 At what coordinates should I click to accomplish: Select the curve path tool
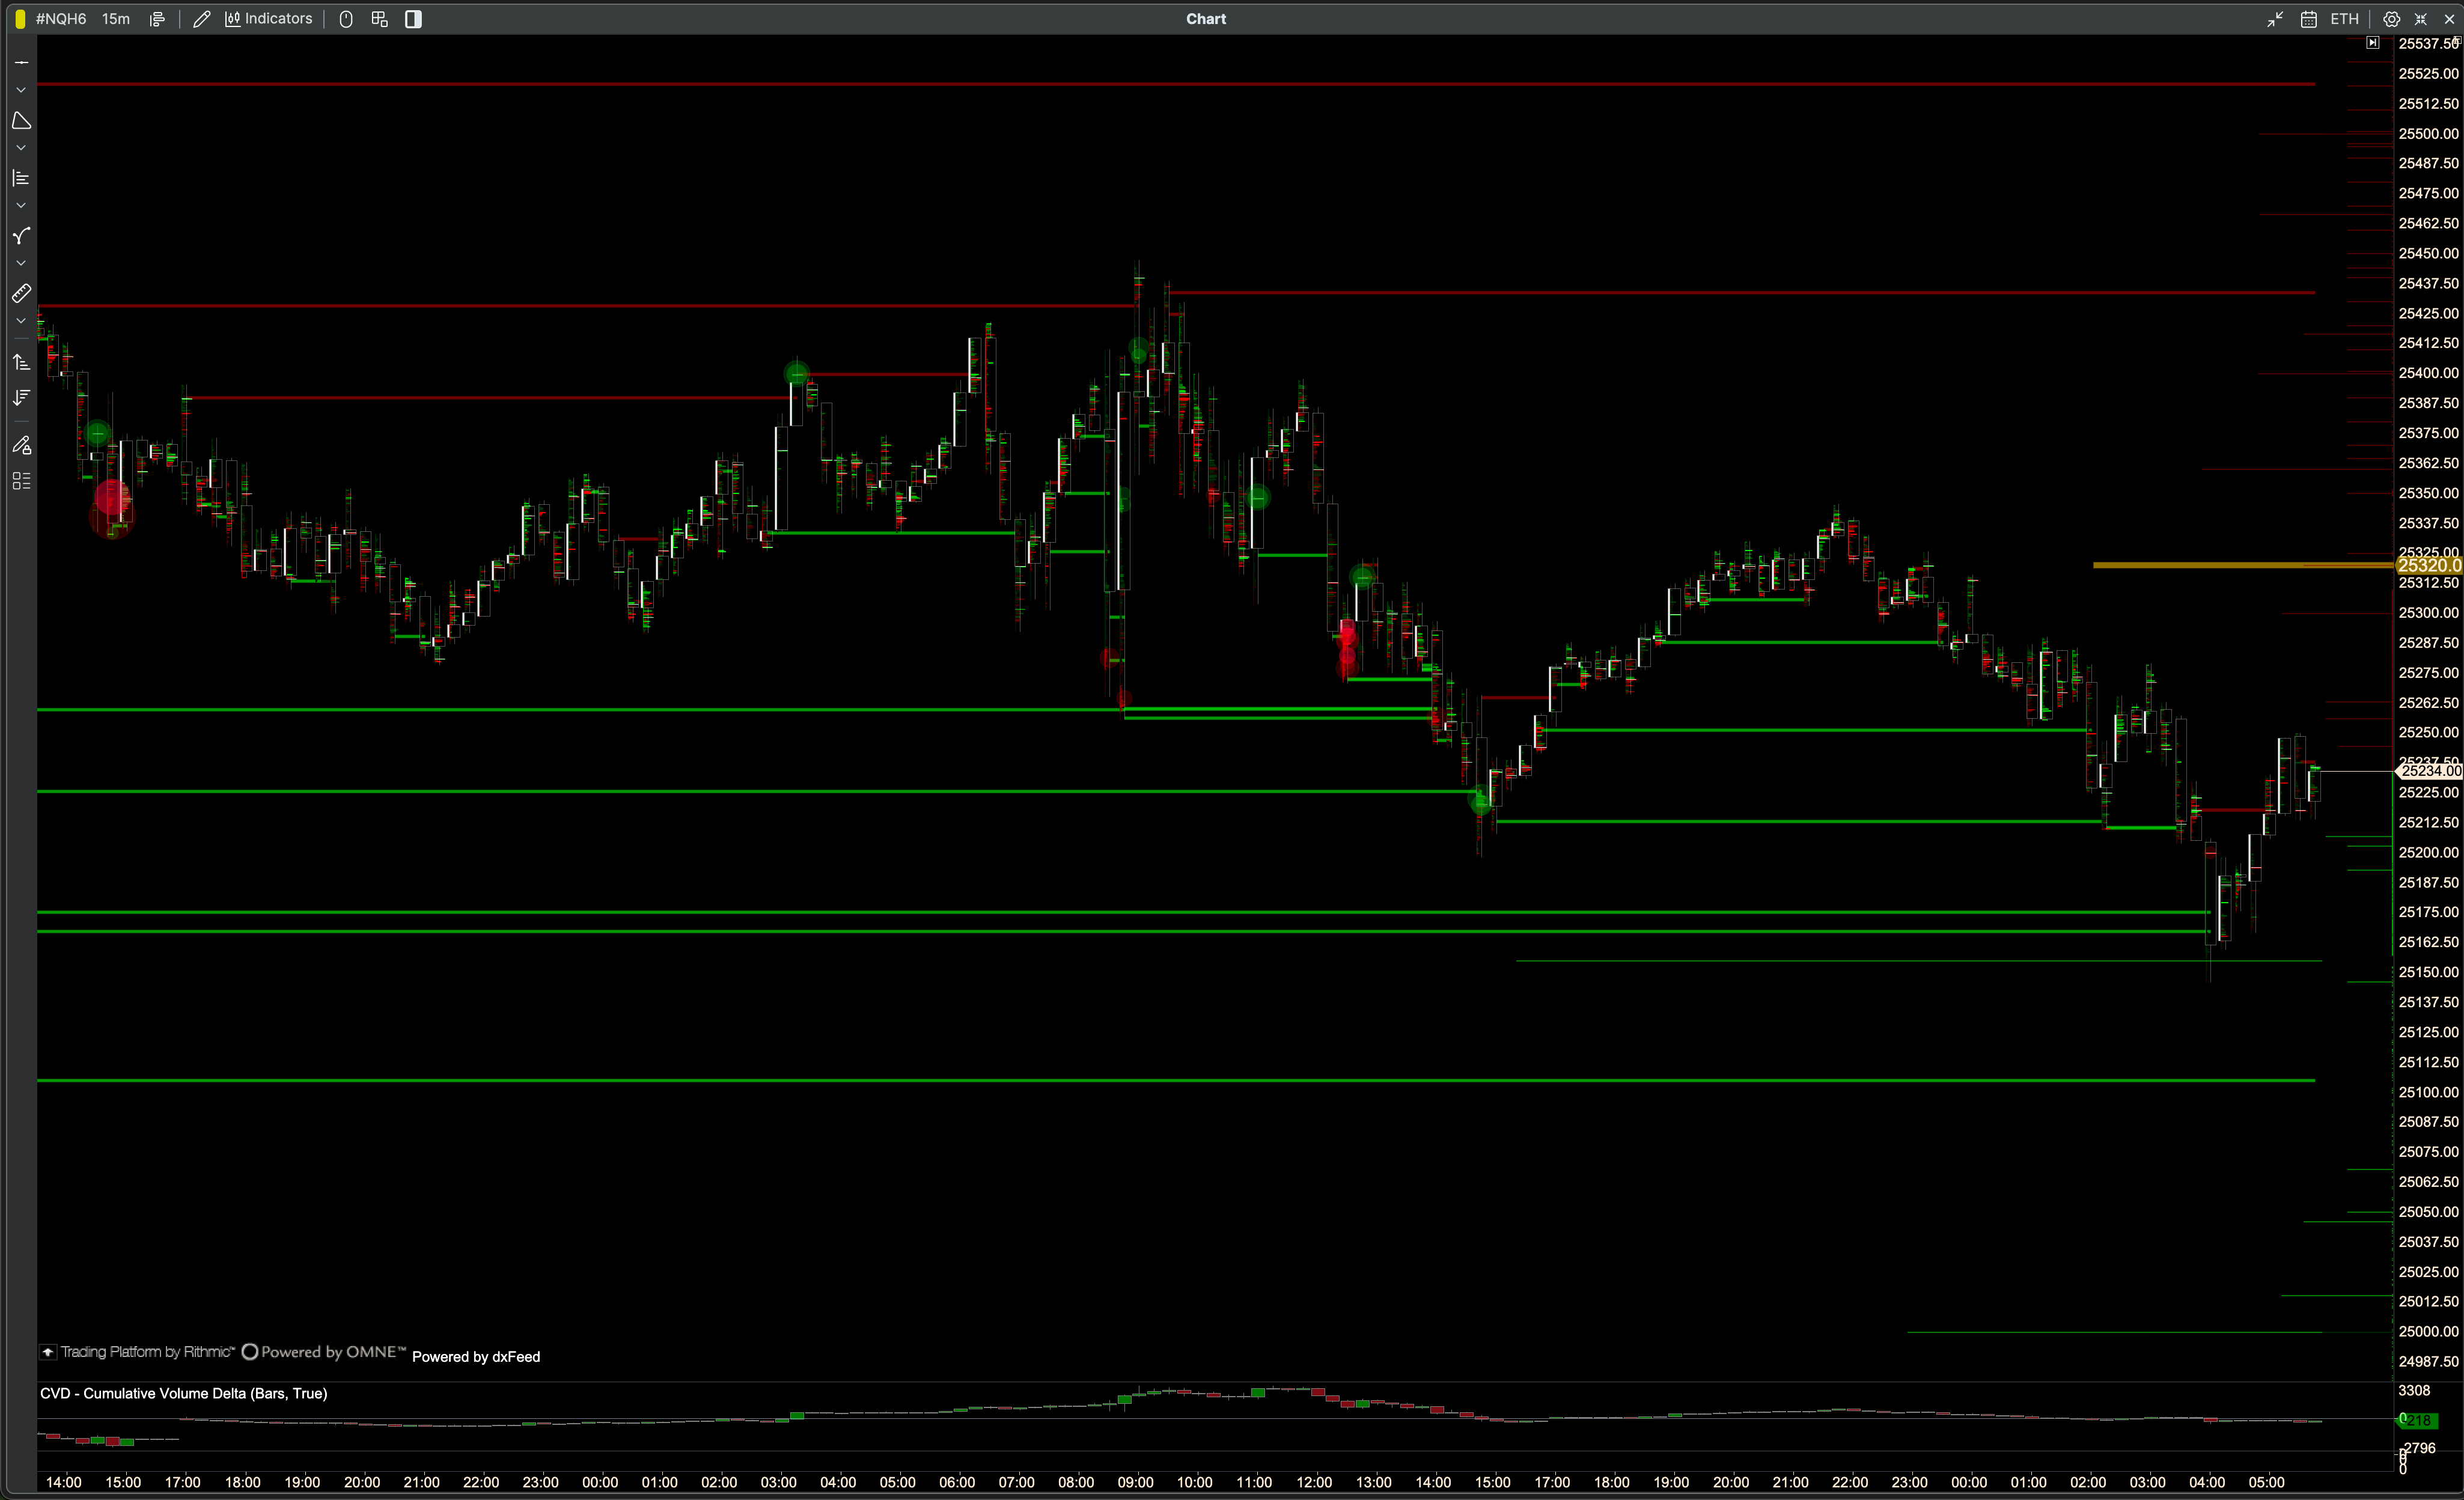21,236
